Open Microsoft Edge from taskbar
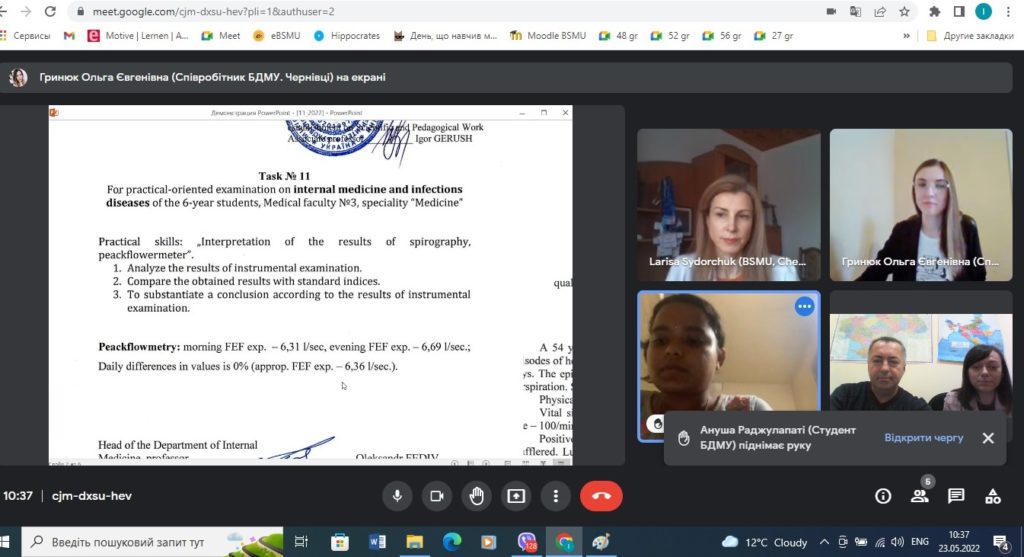 tap(452, 542)
